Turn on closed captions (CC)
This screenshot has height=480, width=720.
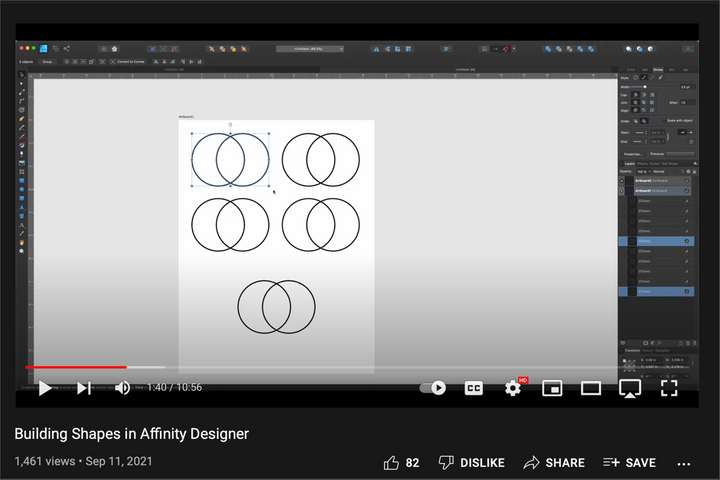click(x=473, y=388)
